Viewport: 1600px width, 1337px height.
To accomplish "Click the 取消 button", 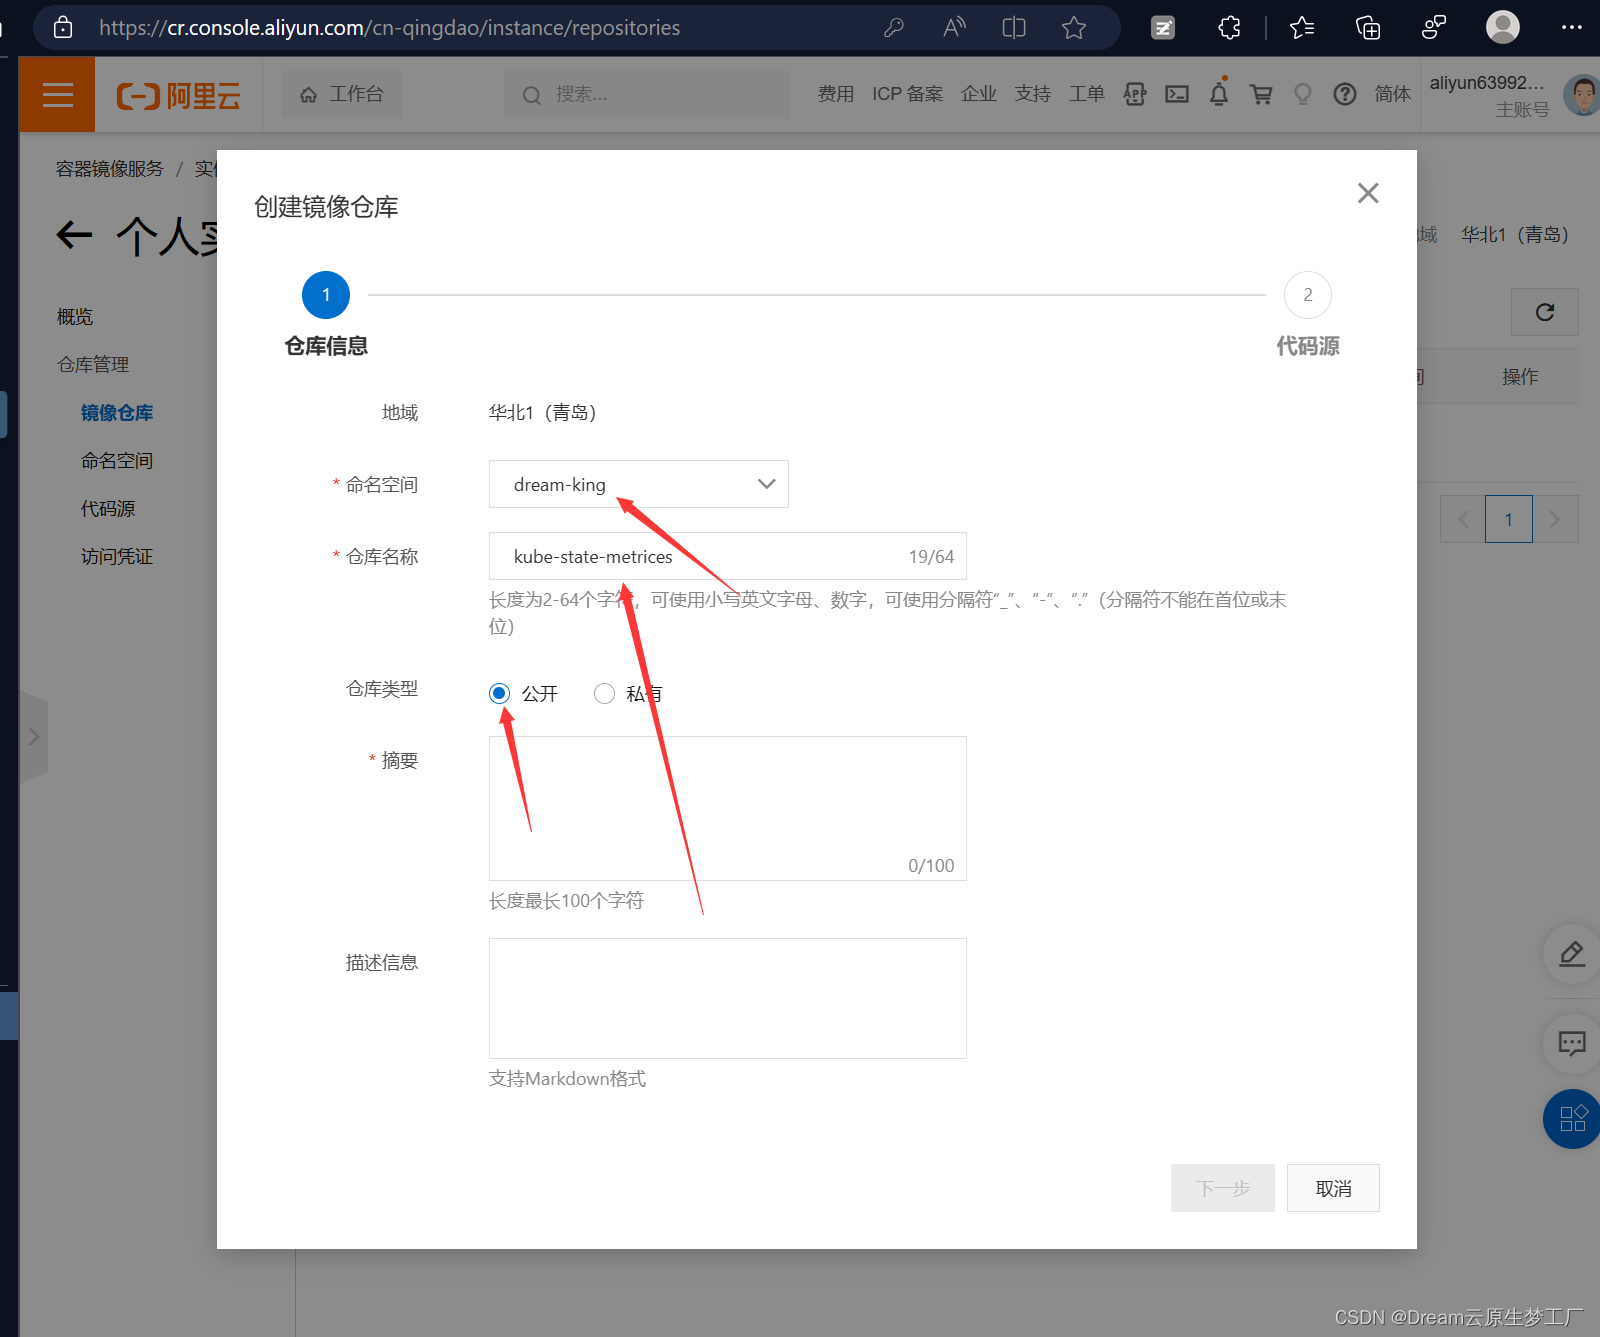I will [1333, 1188].
